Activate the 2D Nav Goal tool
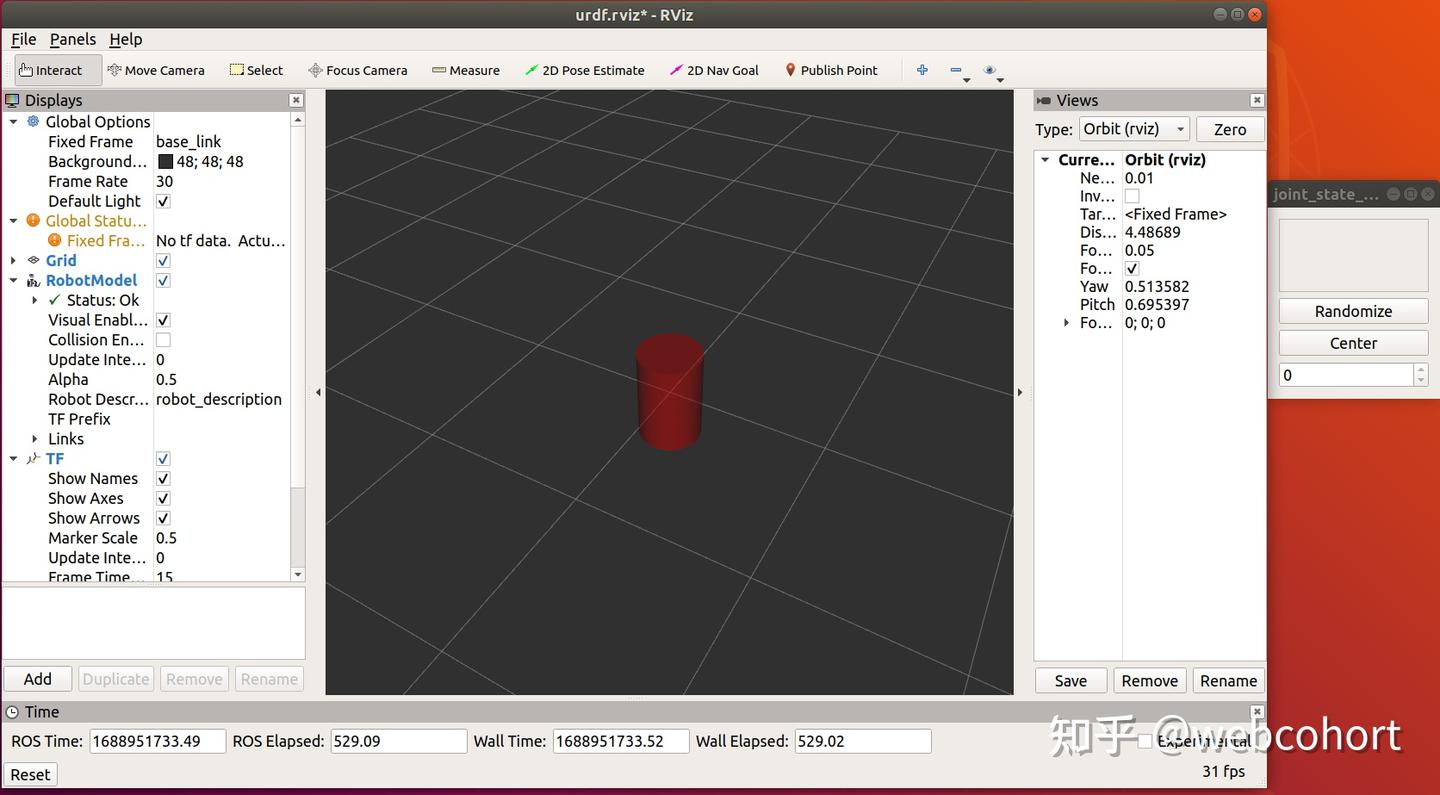The width and height of the screenshot is (1440, 795). pyautogui.click(x=714, y=70)
